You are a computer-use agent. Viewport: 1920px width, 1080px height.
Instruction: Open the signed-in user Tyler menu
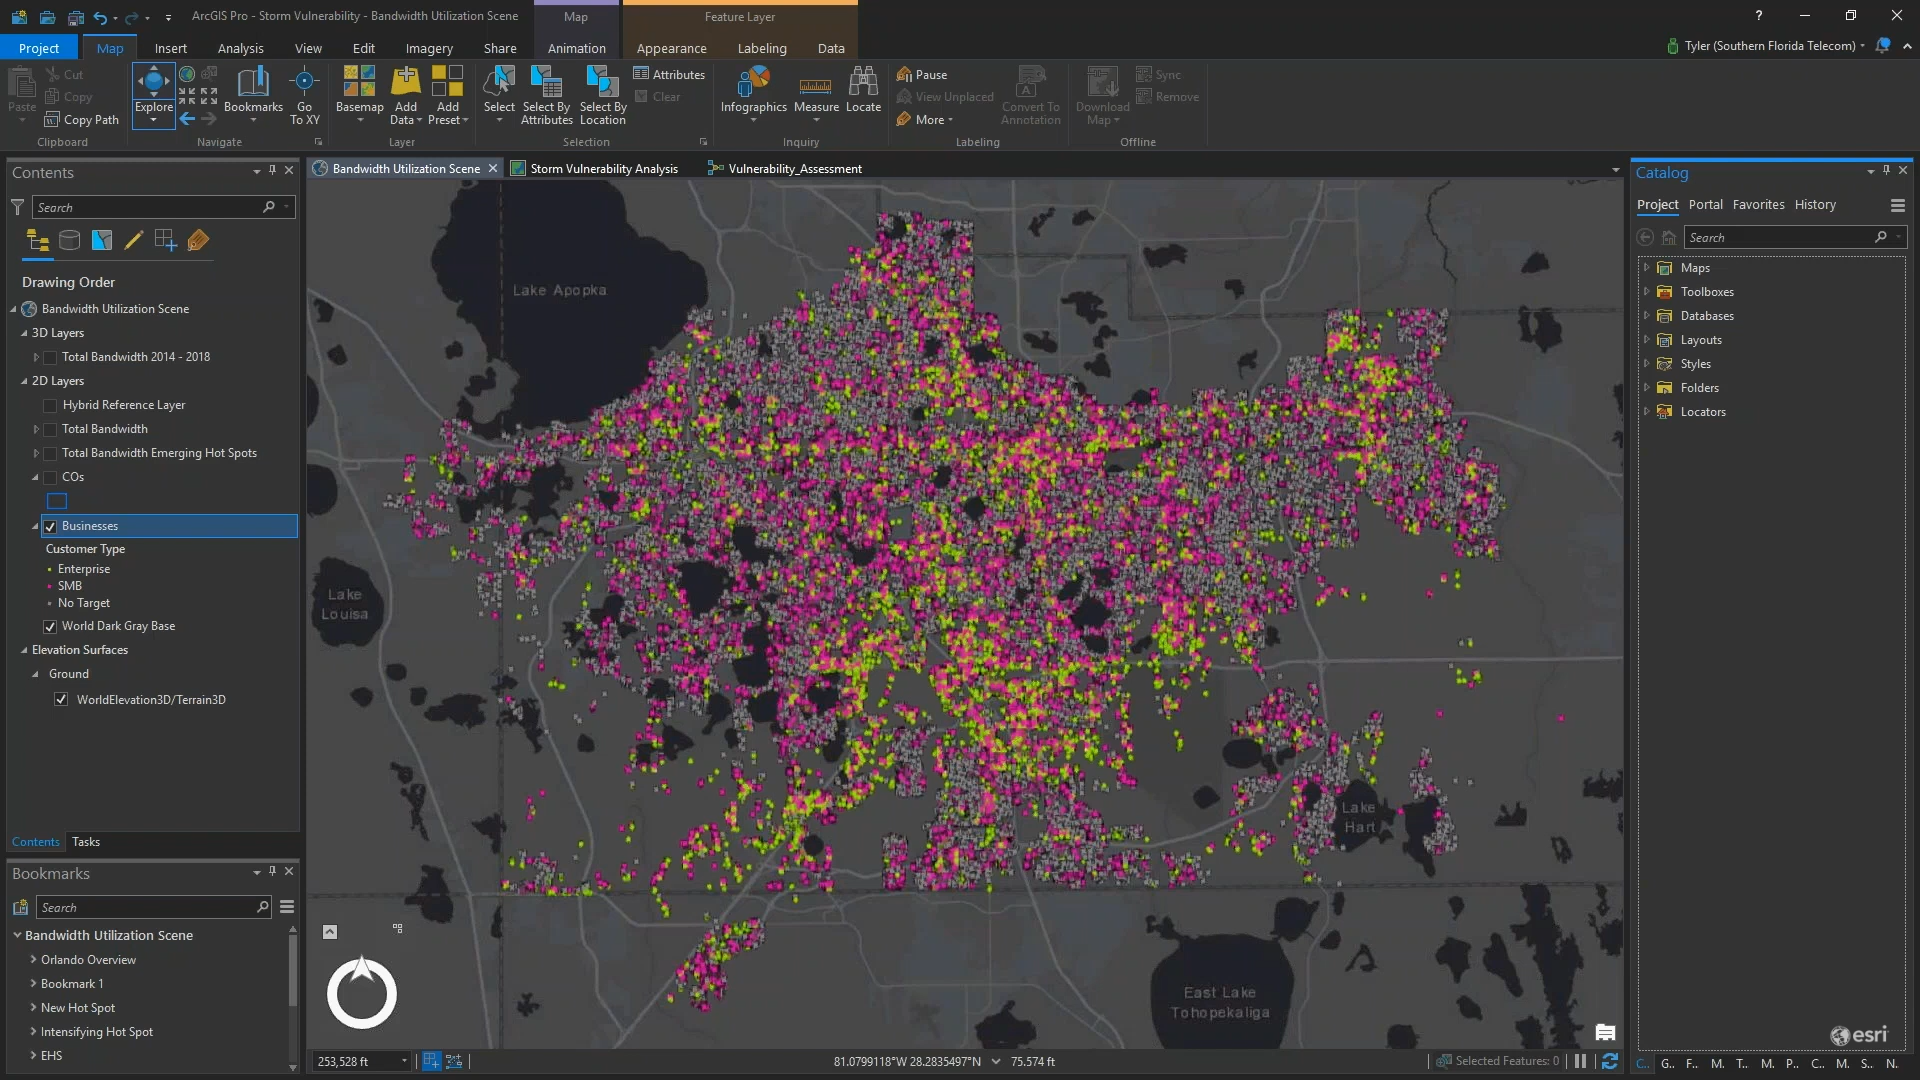(1767, 46)
